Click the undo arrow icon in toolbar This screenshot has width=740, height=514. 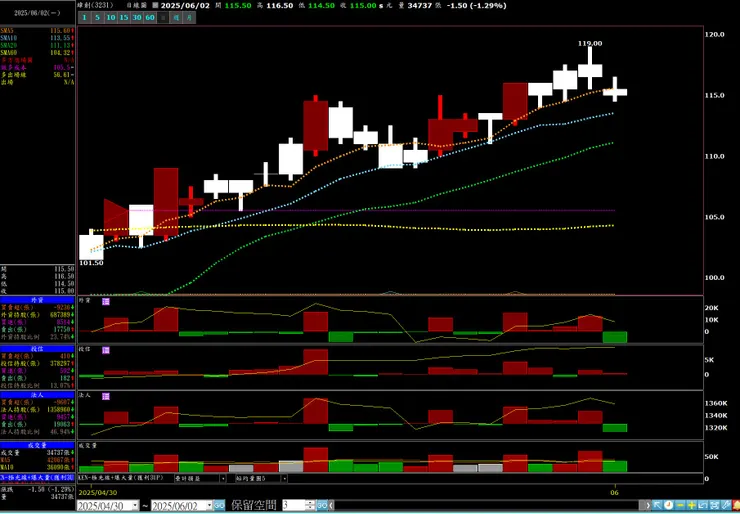[x=703, y=505]
